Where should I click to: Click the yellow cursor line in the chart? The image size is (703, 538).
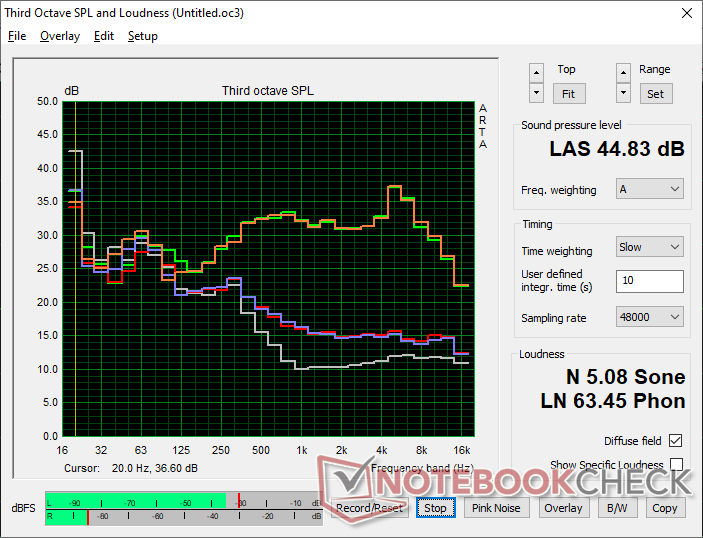coord(75,269)
